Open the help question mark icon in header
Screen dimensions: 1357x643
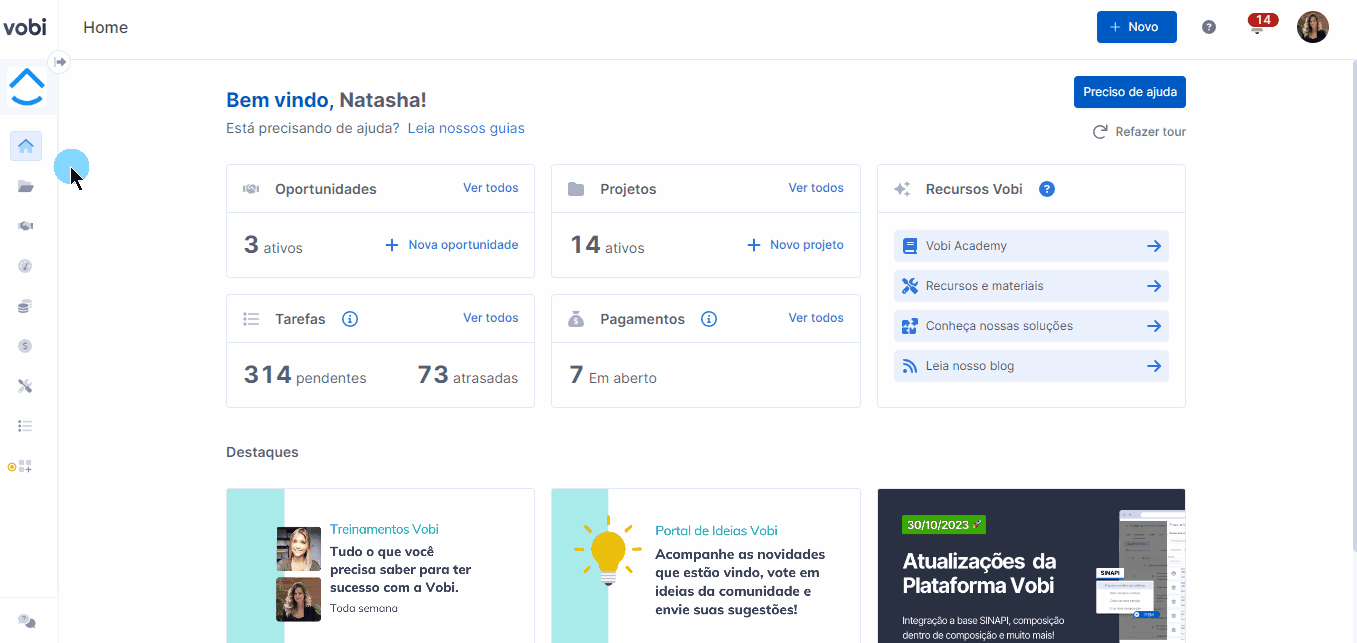1209,27
